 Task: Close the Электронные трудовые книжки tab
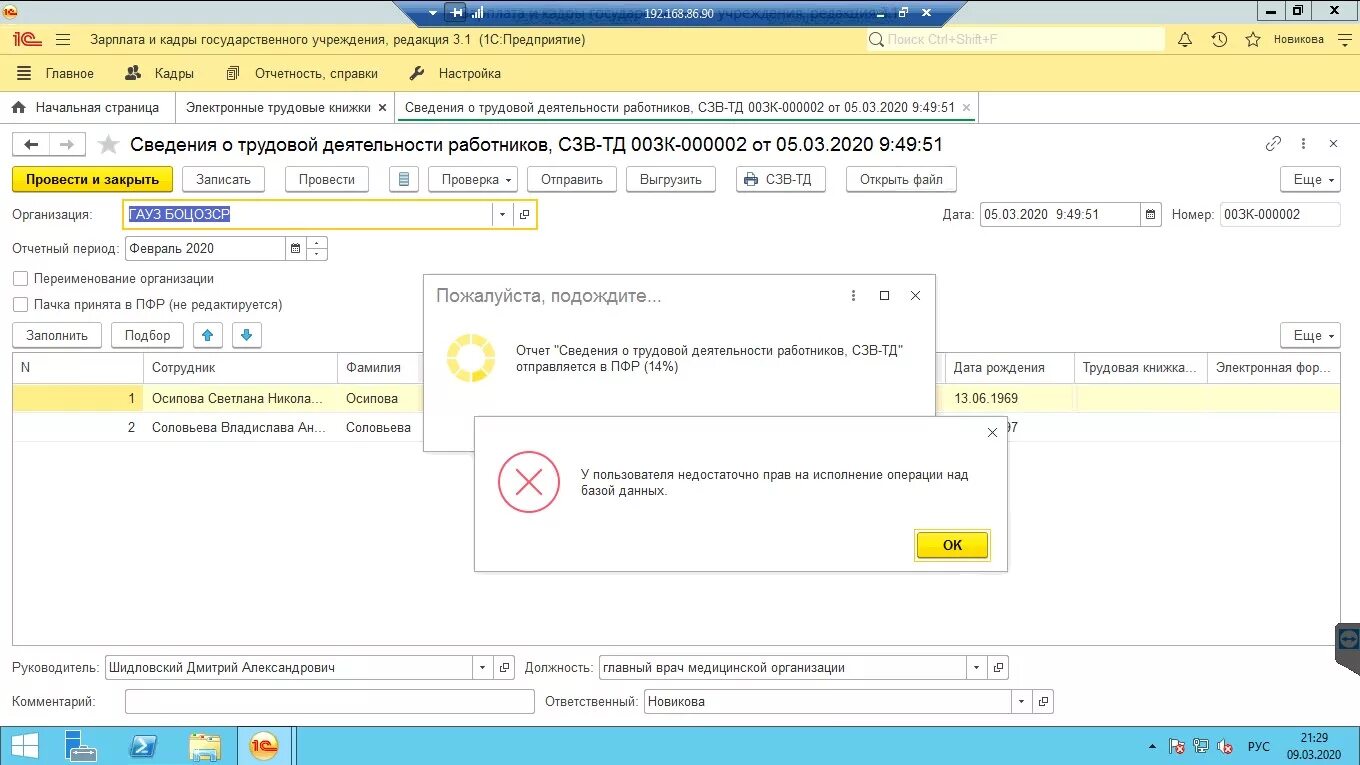[x=382, y=107]
